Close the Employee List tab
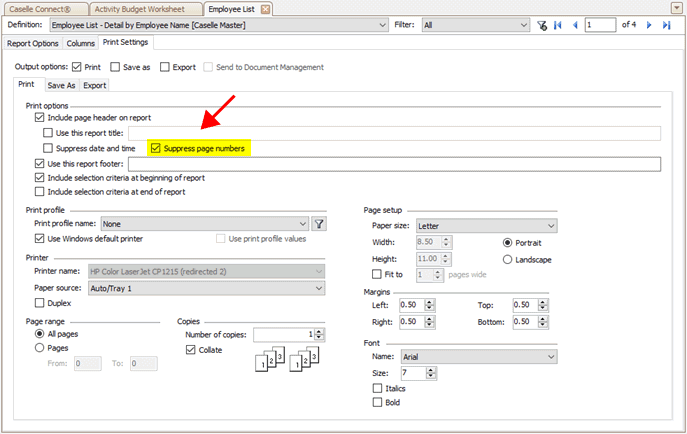Image resolution: width=687 pixels, height=434 pixels. [265, 9]
